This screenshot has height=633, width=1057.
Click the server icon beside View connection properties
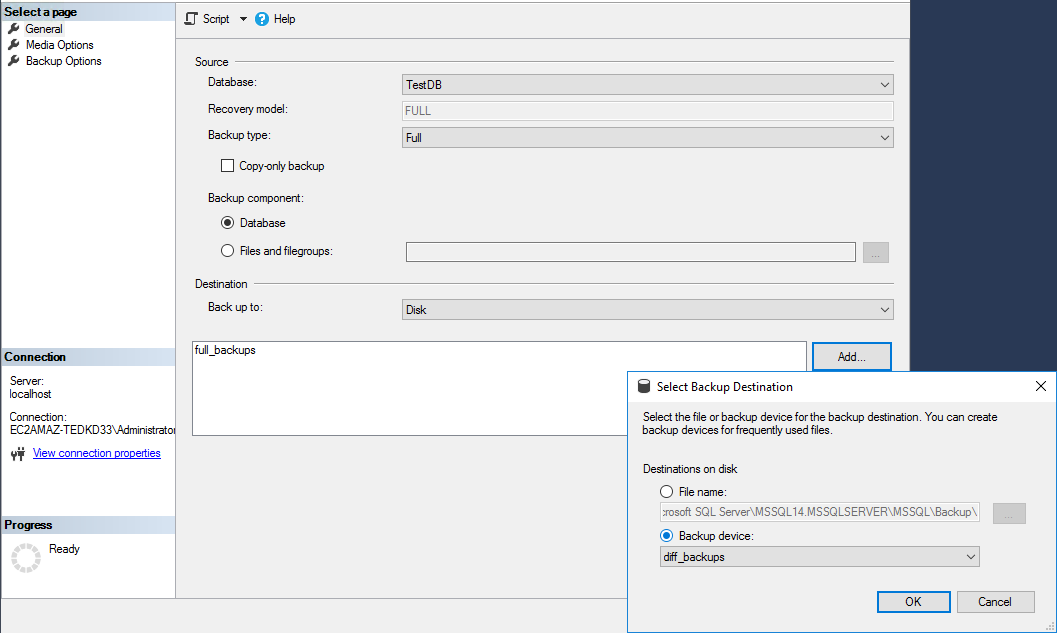click(17, 453)
